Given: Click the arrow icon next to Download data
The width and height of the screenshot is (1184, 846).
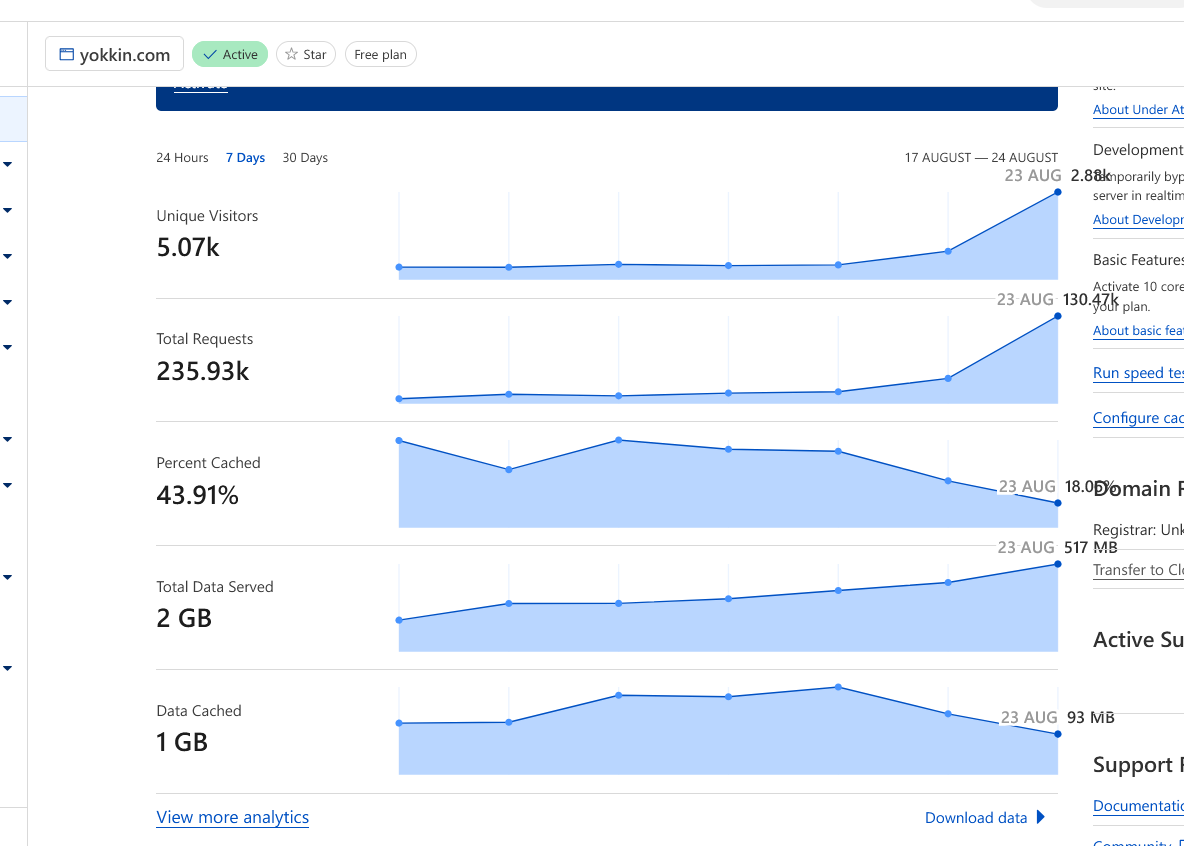Looking at the screenshot, I should [1041, 817].
